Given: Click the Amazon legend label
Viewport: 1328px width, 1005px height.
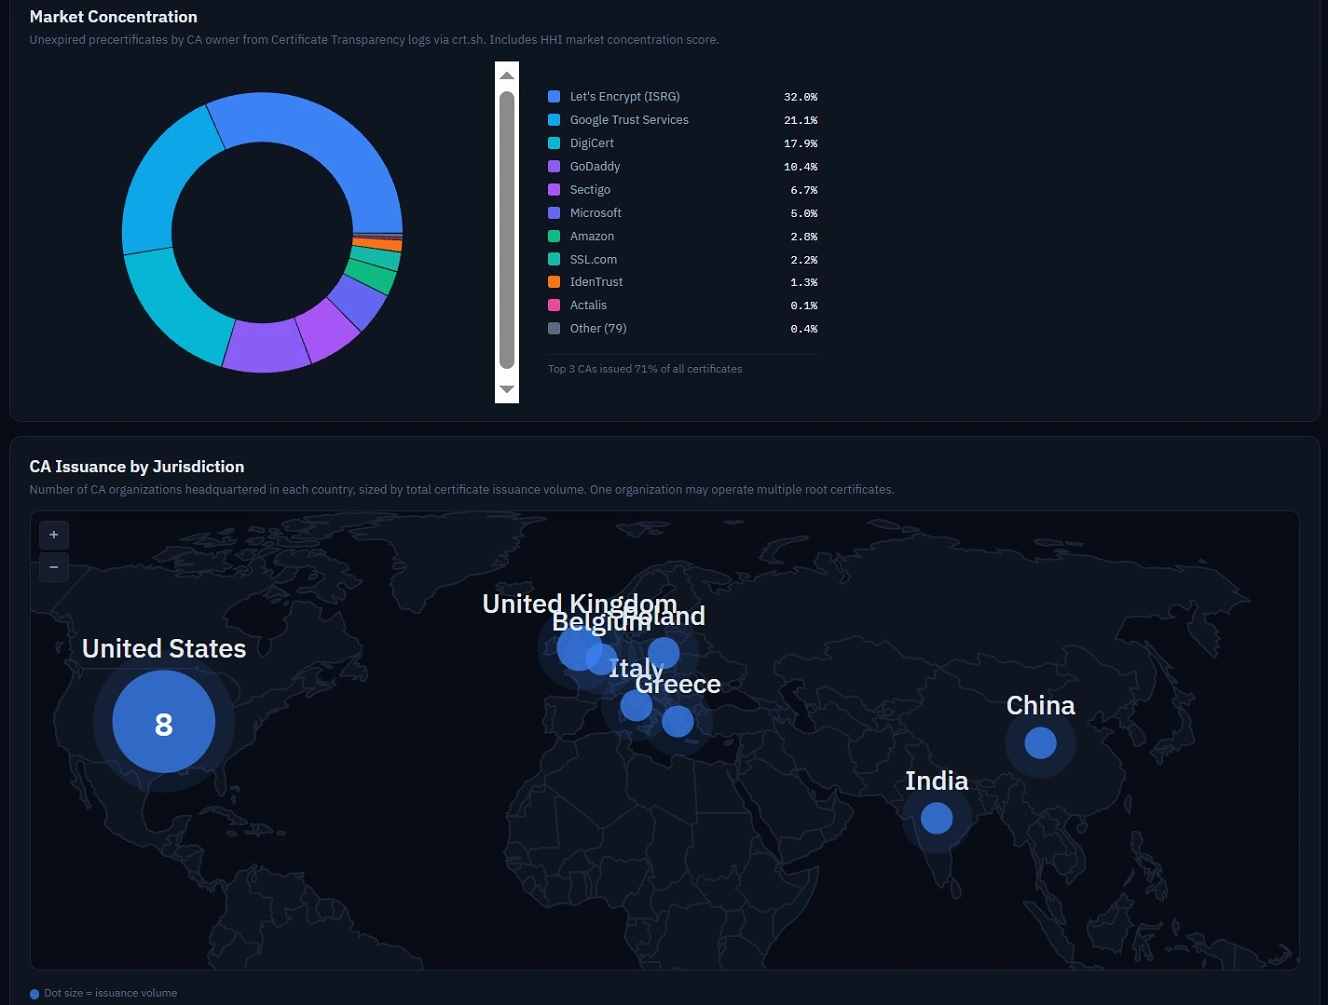Looking at the screenshot, I should [592, 236].
